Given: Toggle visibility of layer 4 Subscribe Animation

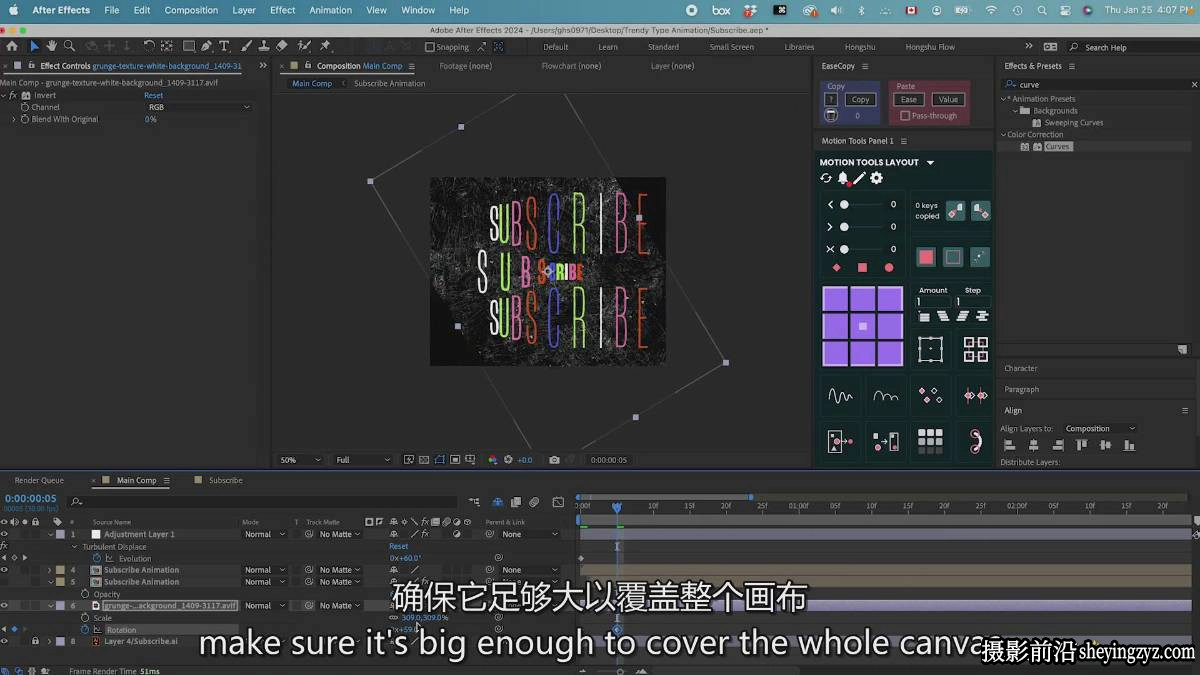Looking at the screenshot, I should coord(4,570).
